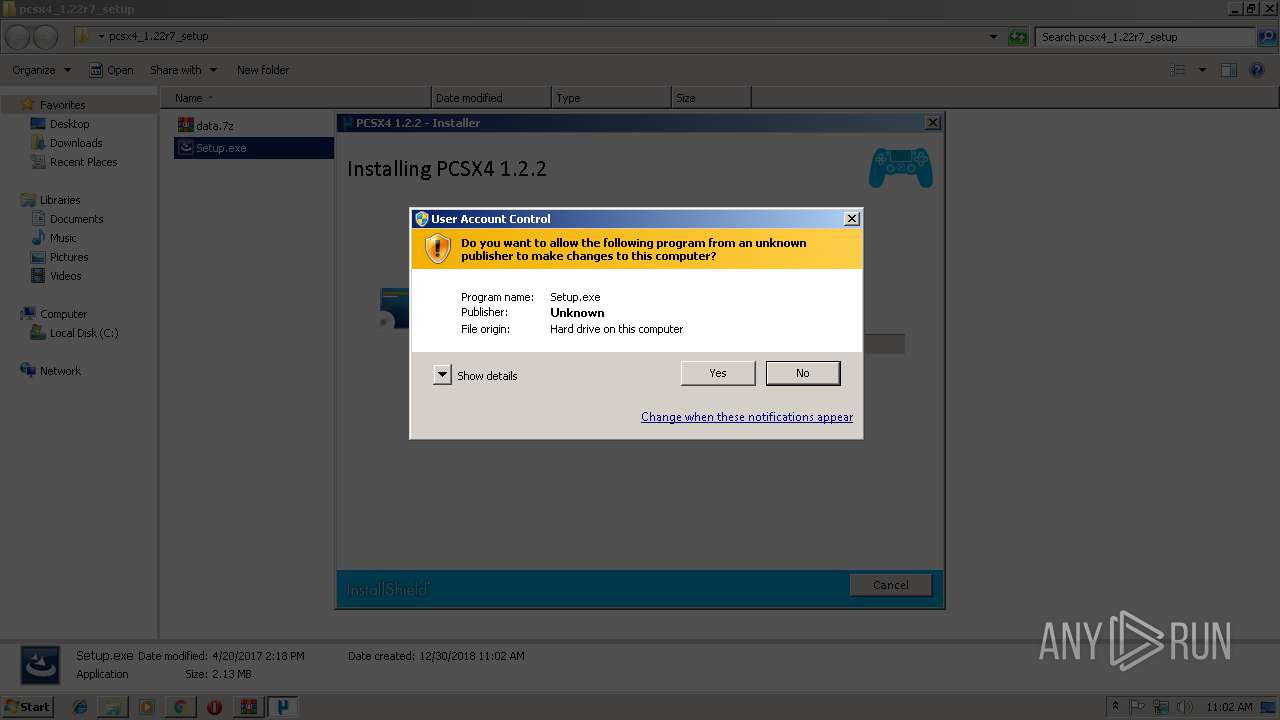
Task: Open Music library
Action: (63, 238)
